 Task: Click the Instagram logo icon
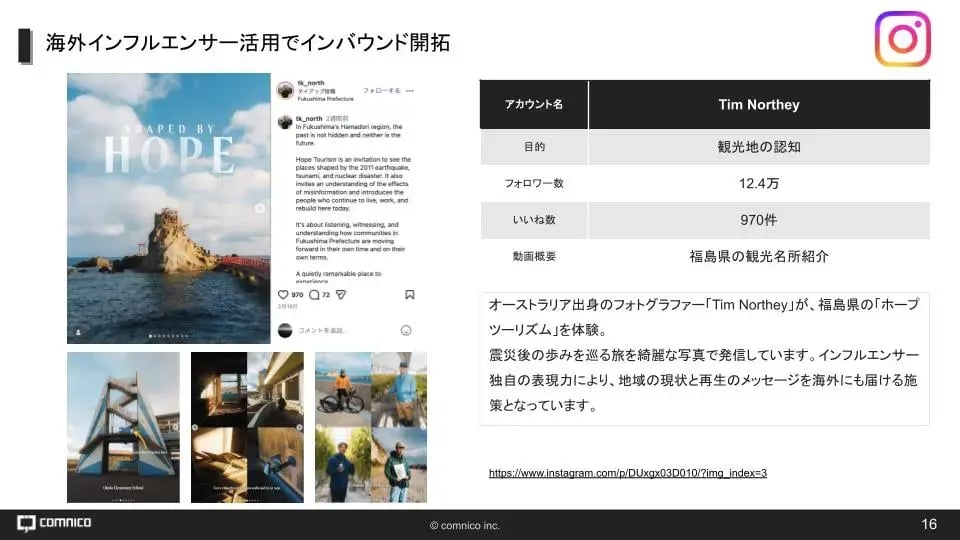[902, 39]
